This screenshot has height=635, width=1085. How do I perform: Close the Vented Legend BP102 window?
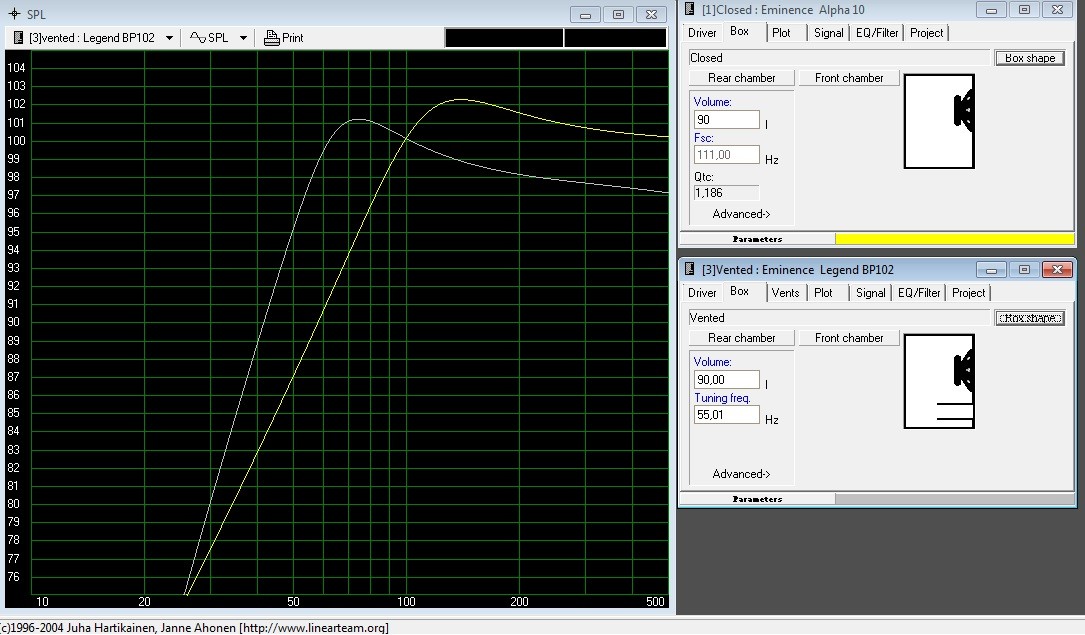pos(1057,269)
